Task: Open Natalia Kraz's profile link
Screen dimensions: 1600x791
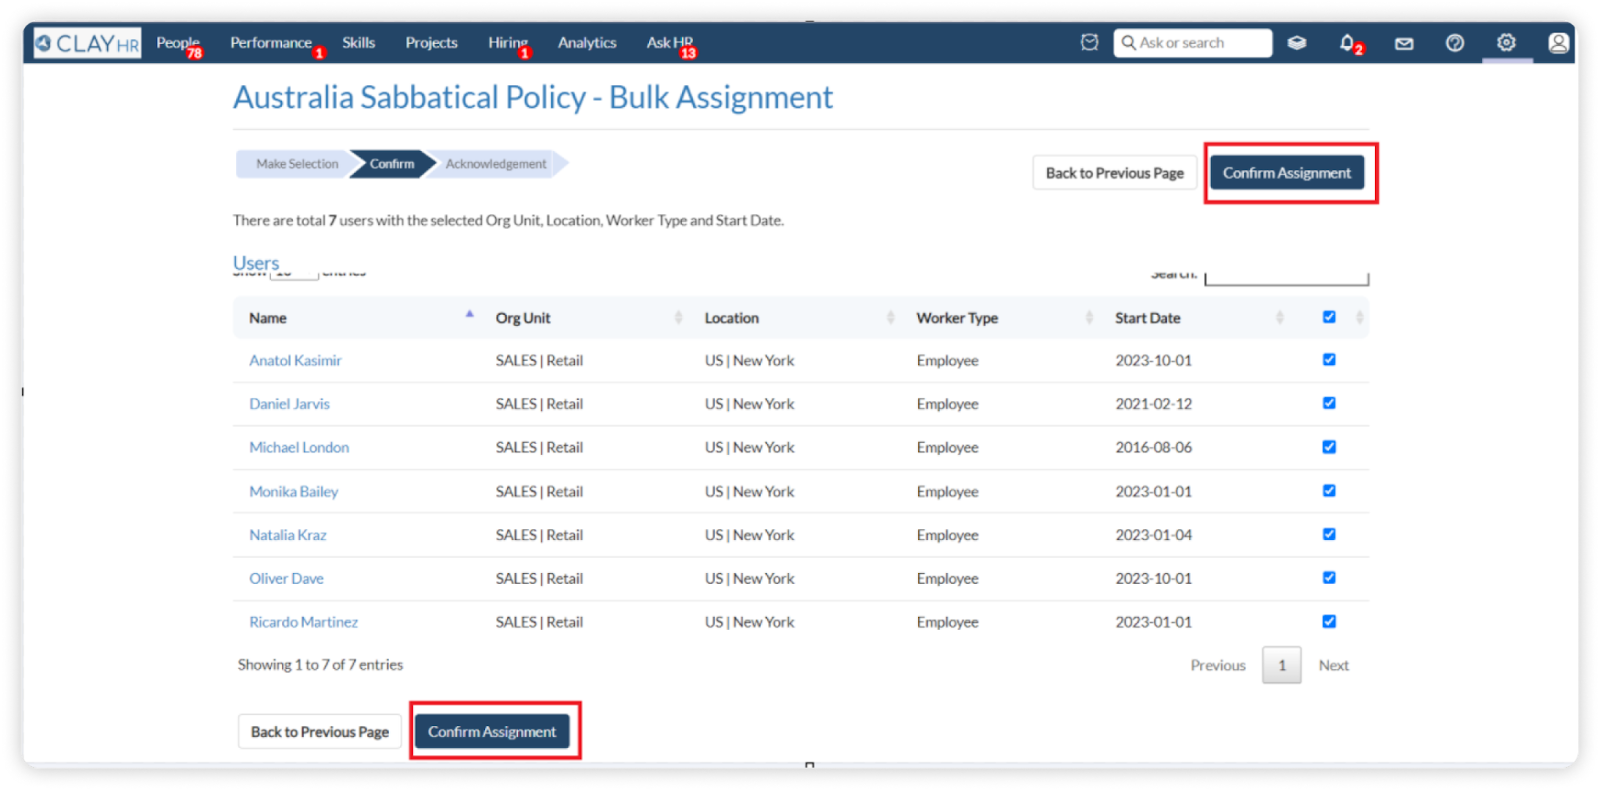Action: [x=287, y=535]
